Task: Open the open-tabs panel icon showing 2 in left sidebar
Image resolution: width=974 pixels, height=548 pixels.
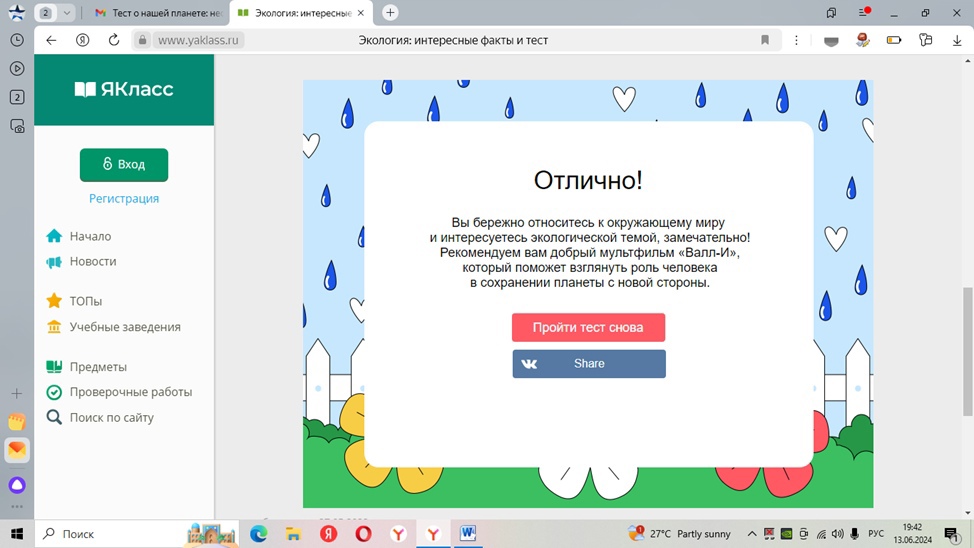Action: (17, 98)
